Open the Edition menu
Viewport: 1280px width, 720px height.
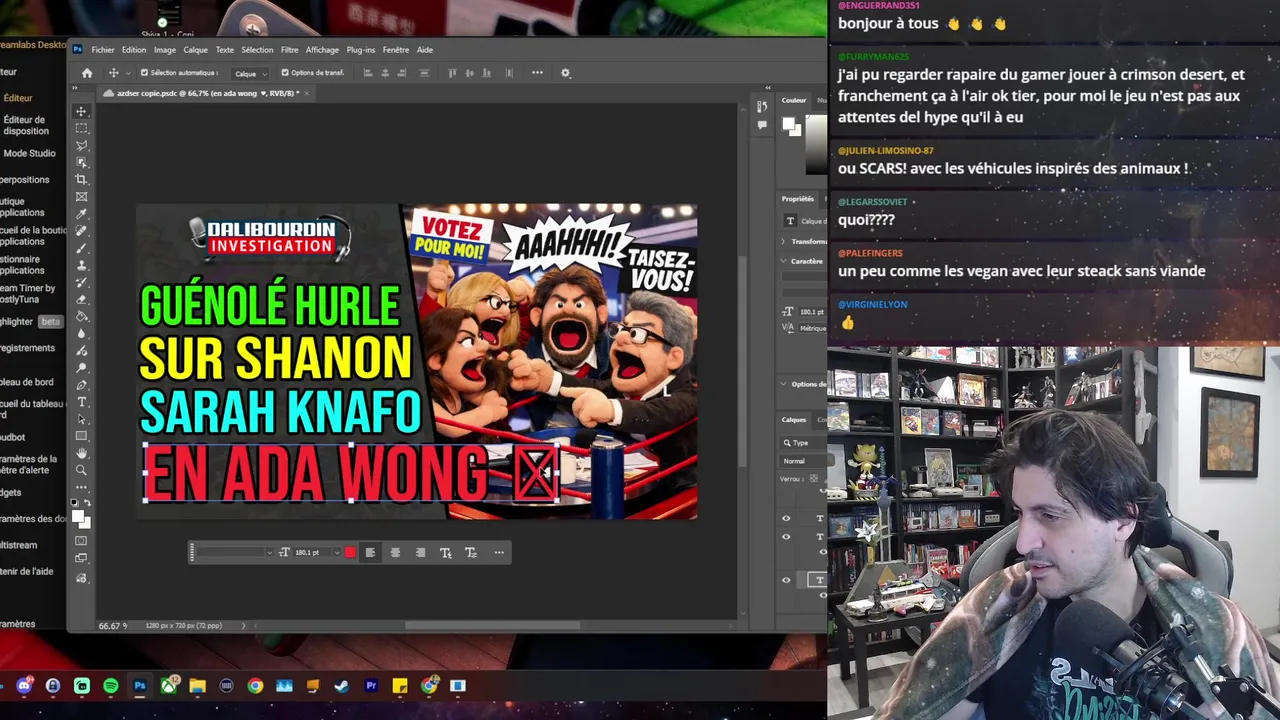[134, 50]
